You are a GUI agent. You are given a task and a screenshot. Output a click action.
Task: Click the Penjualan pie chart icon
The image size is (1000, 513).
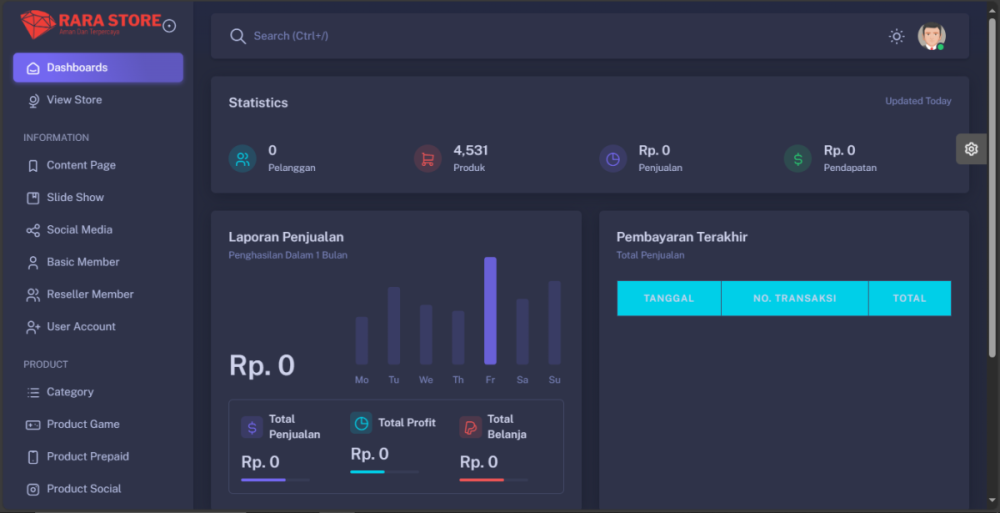click(x=612, y=158)
